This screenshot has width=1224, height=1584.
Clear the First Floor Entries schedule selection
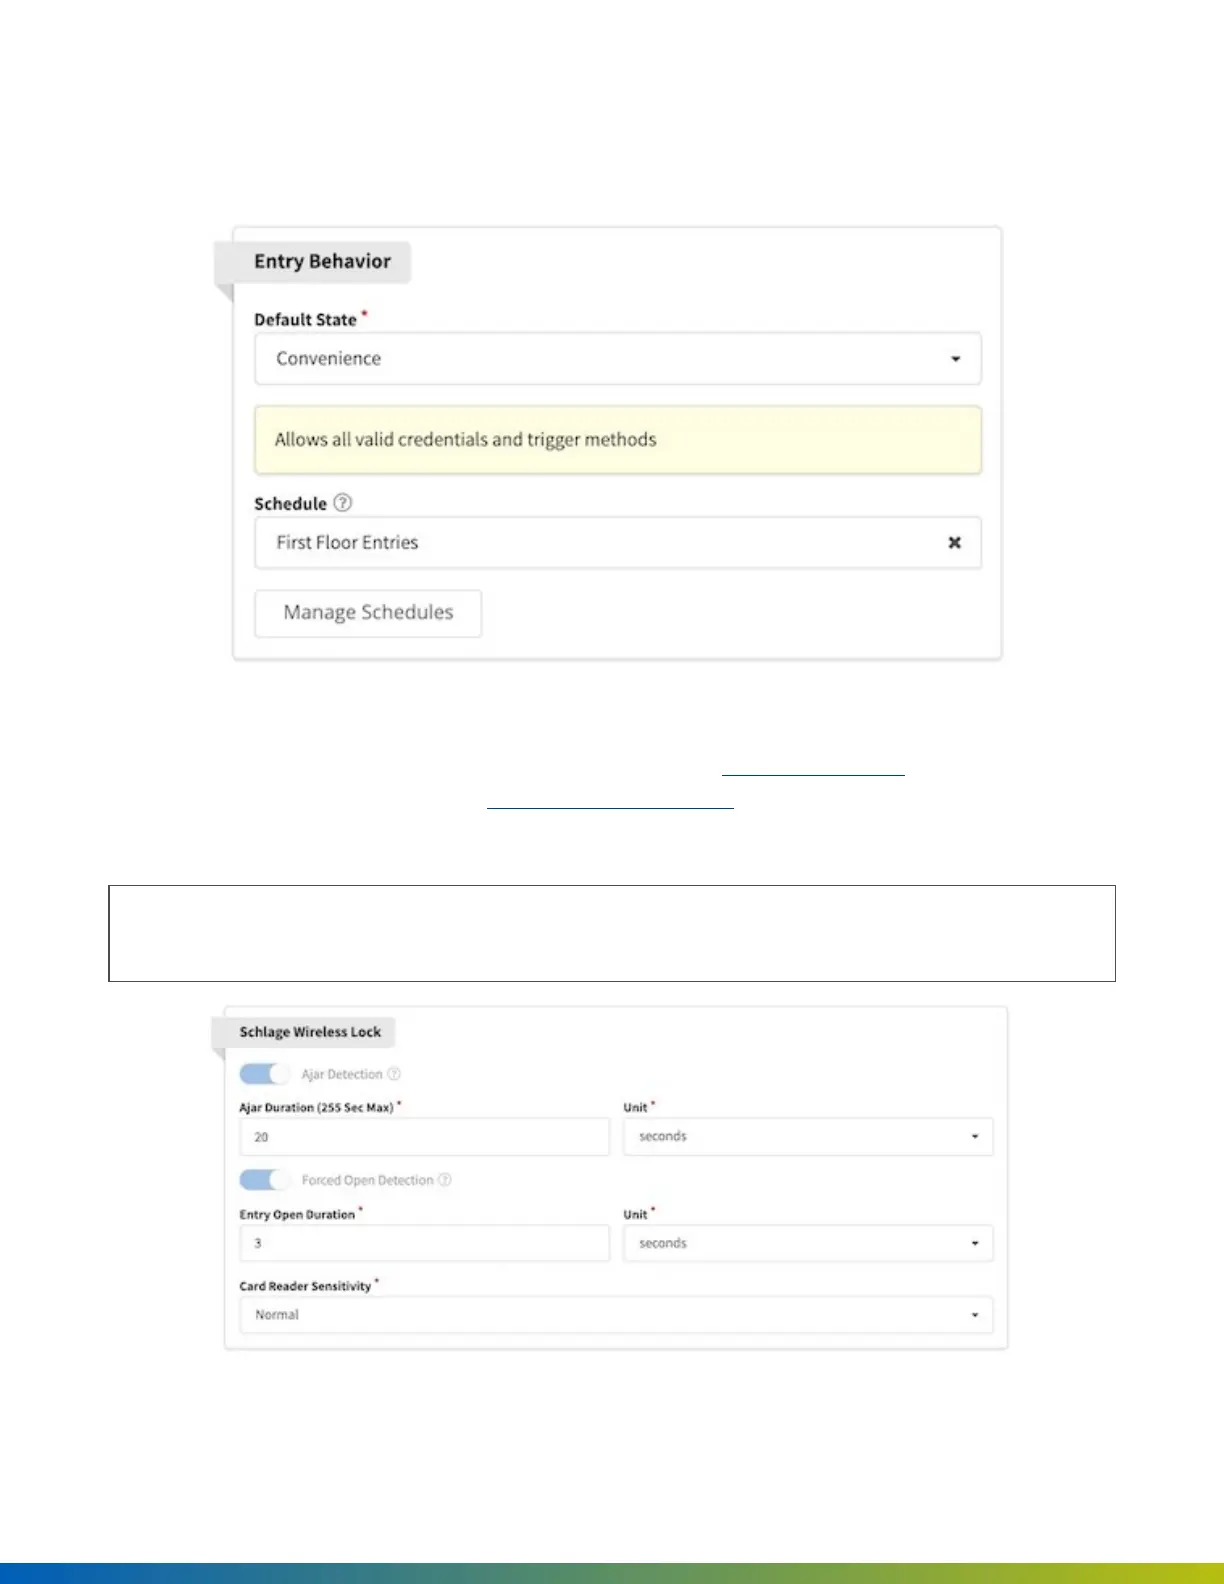tap(954, 542)
